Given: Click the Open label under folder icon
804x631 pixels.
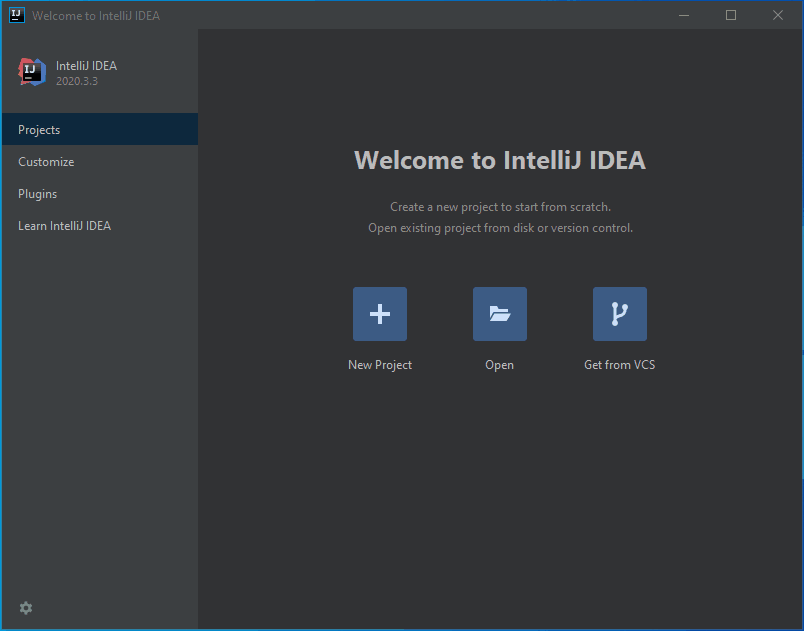Looking at the screenshot, I should click(499, 365).
